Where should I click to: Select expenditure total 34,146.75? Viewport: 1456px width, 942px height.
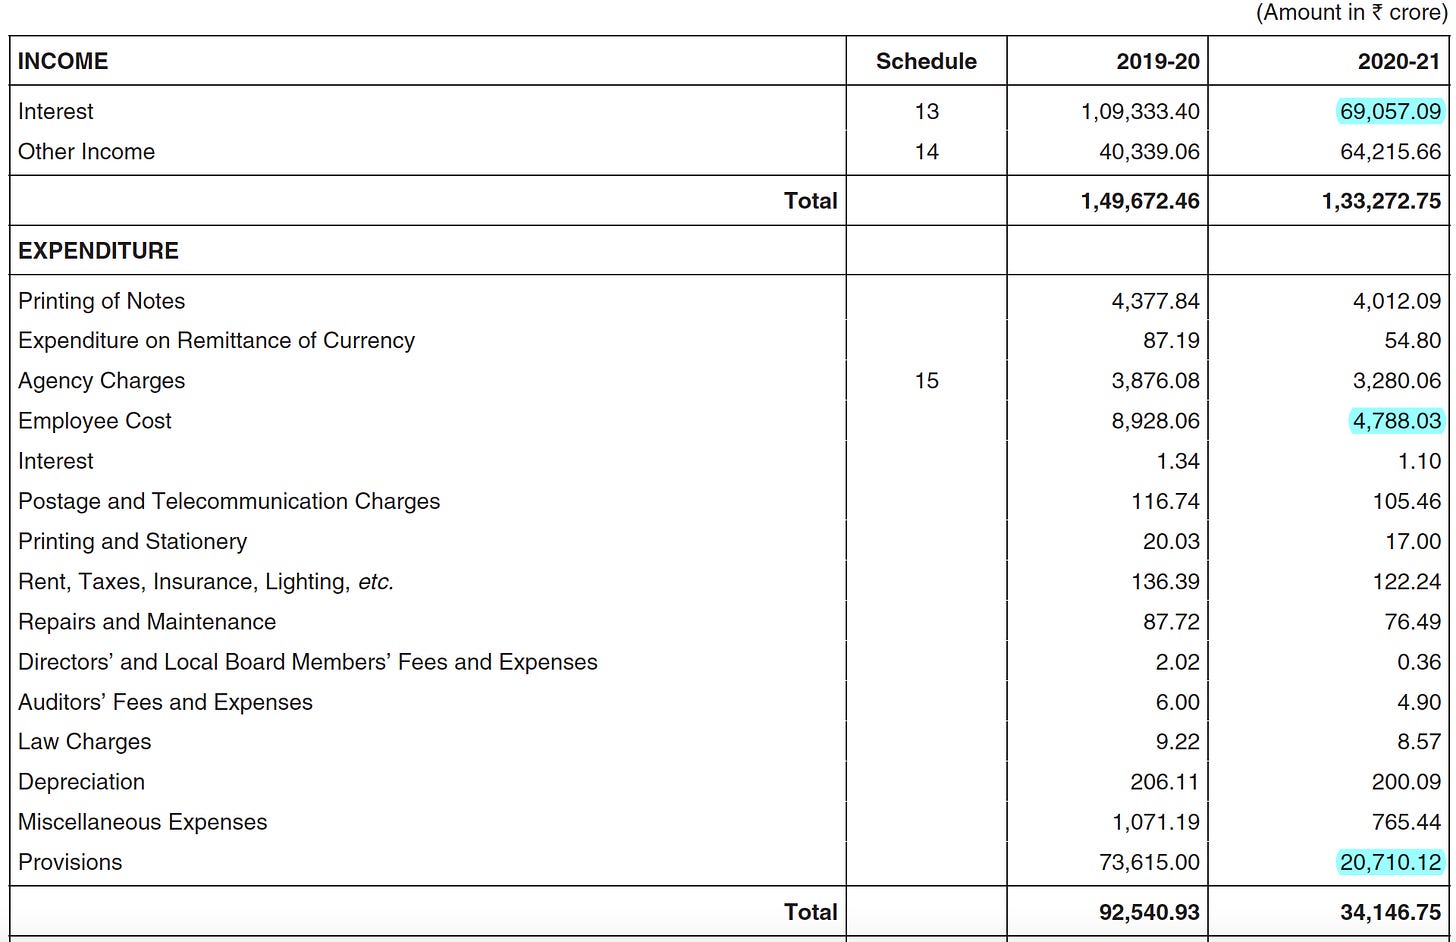[1391, 912]
